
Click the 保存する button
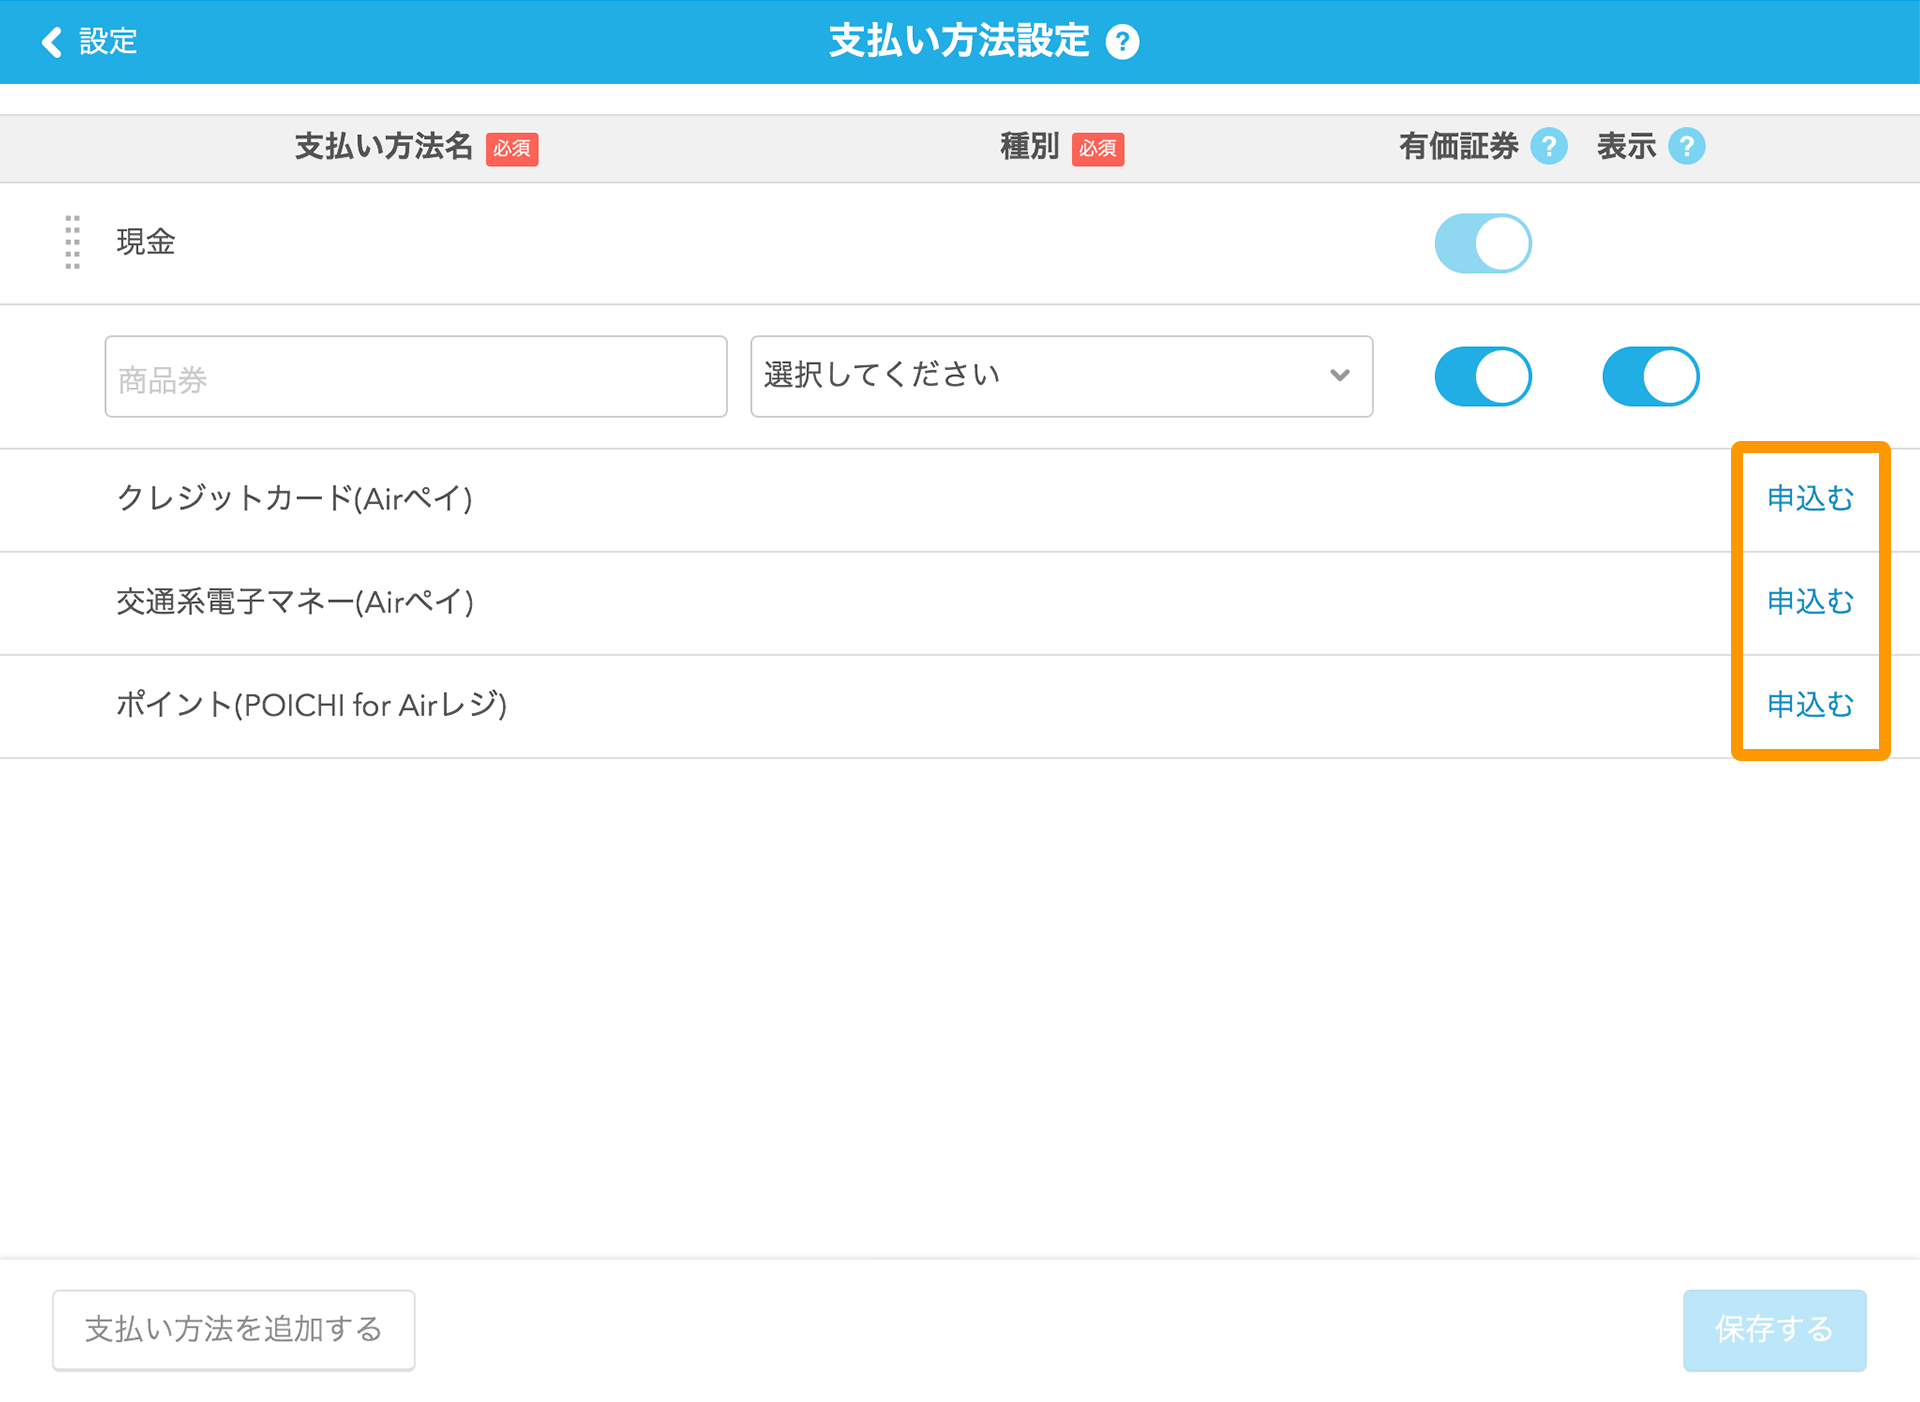pos(1774,1329)
